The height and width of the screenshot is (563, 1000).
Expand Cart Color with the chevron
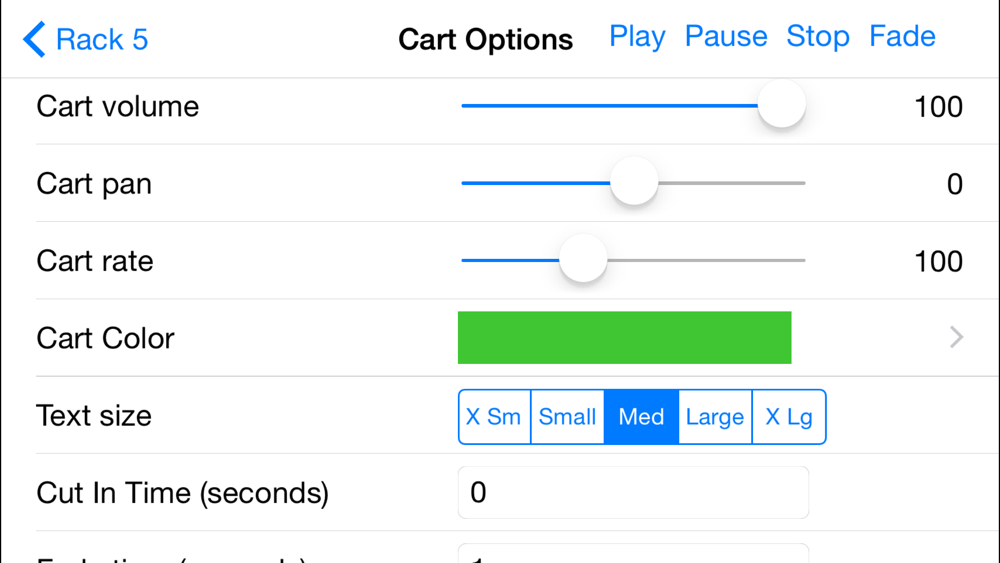click(x=956, y=338)
